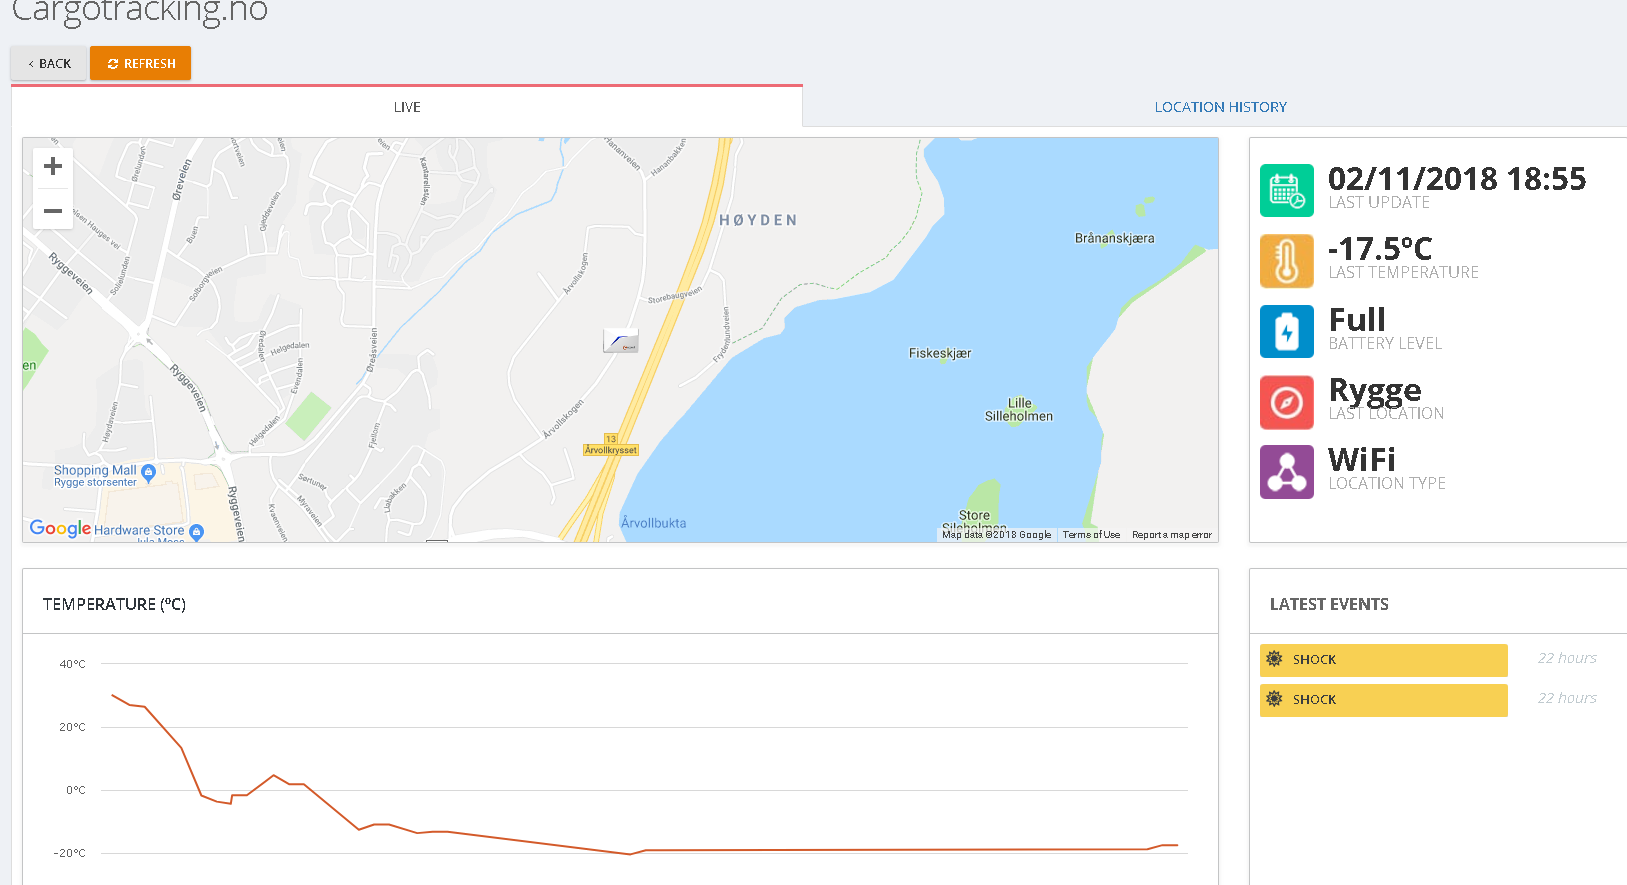The image size is (1627, 885).
Task: Click the temperature line at chart start
Action: [x=113, y=695]
